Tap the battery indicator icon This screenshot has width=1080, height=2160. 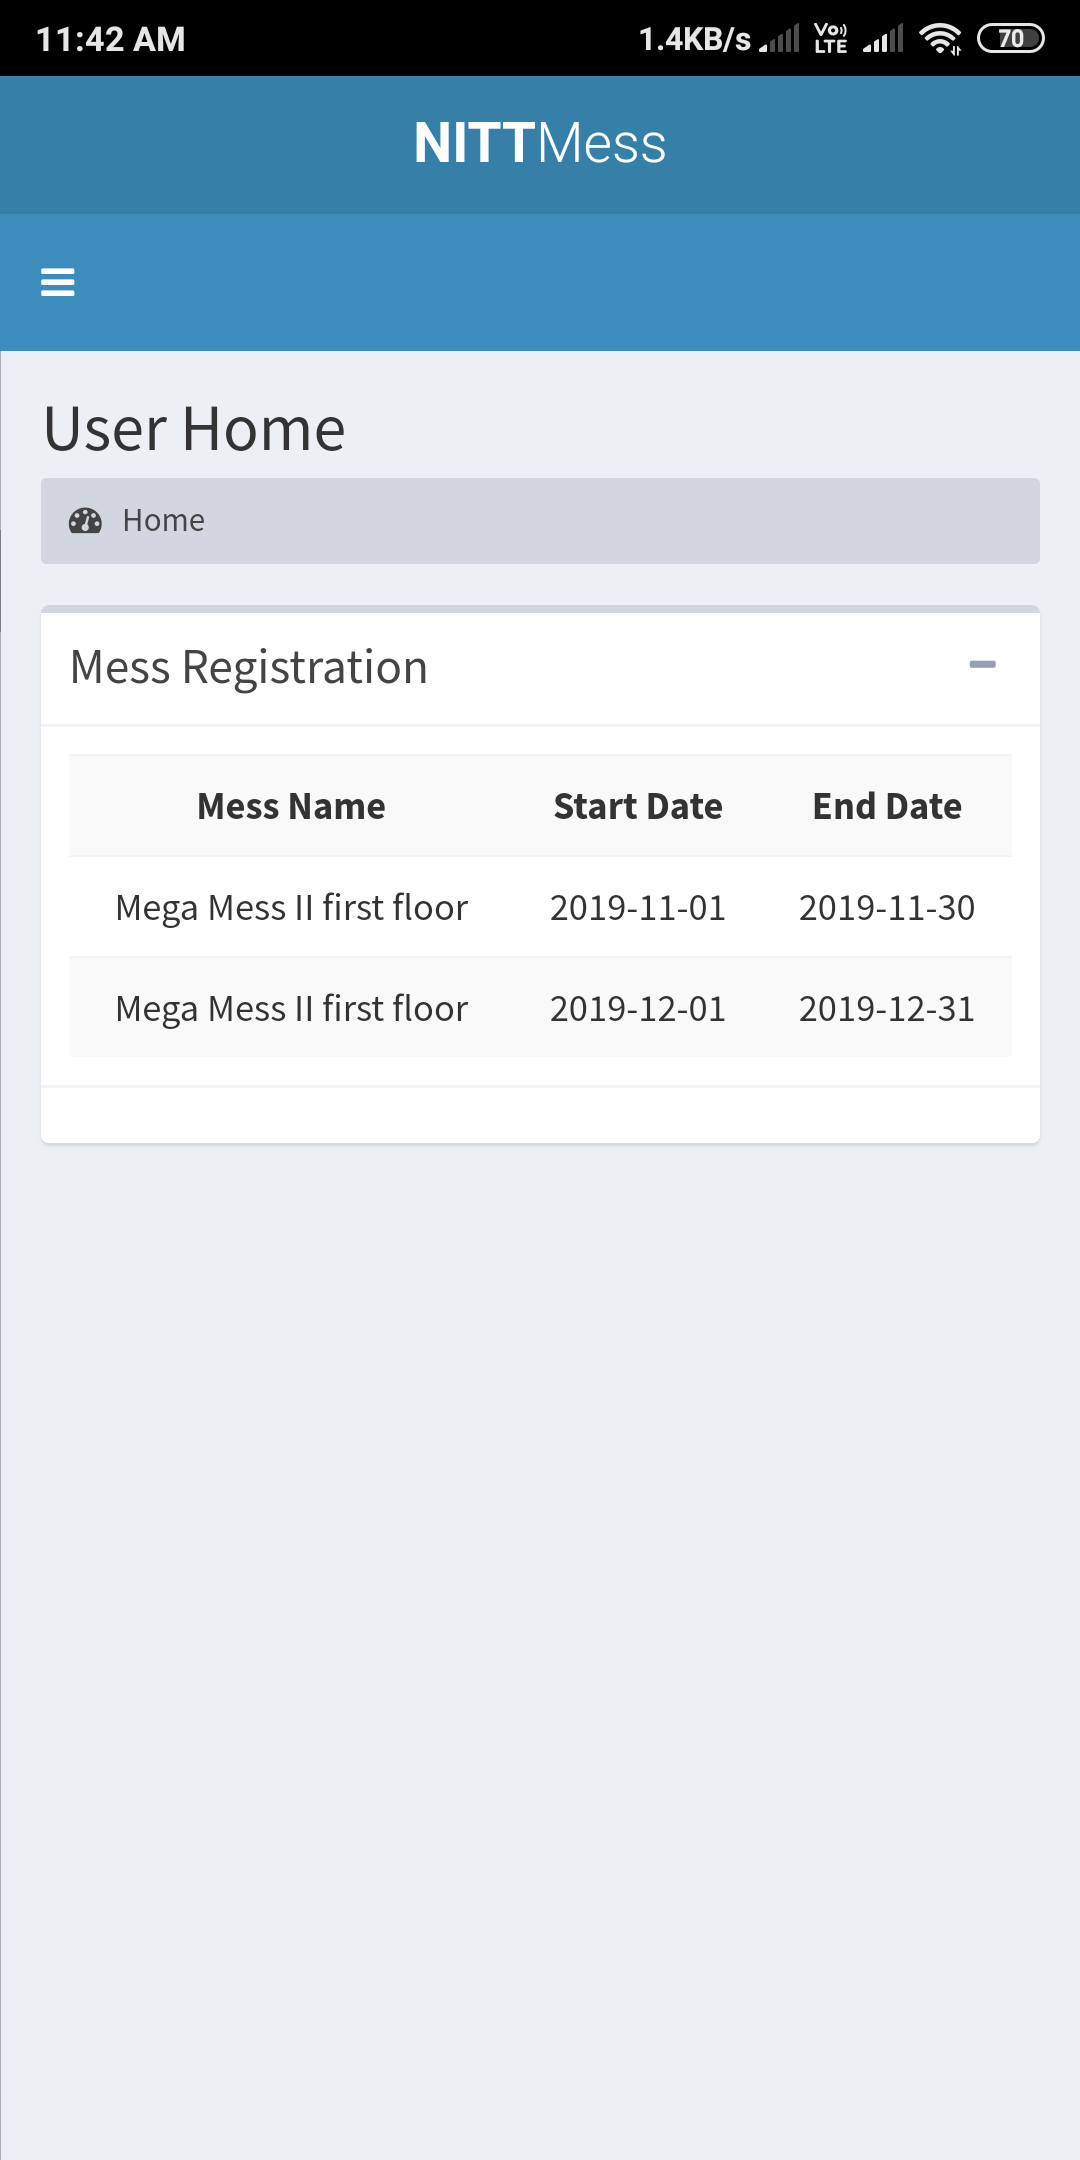tap(1011, 38)
